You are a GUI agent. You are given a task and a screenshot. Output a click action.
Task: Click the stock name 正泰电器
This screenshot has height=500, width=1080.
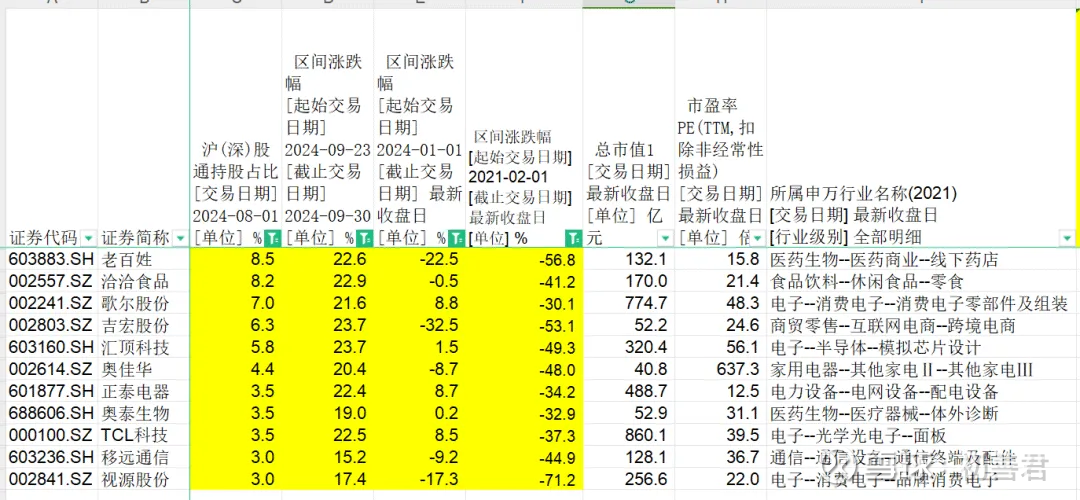[x=135, y=392]
